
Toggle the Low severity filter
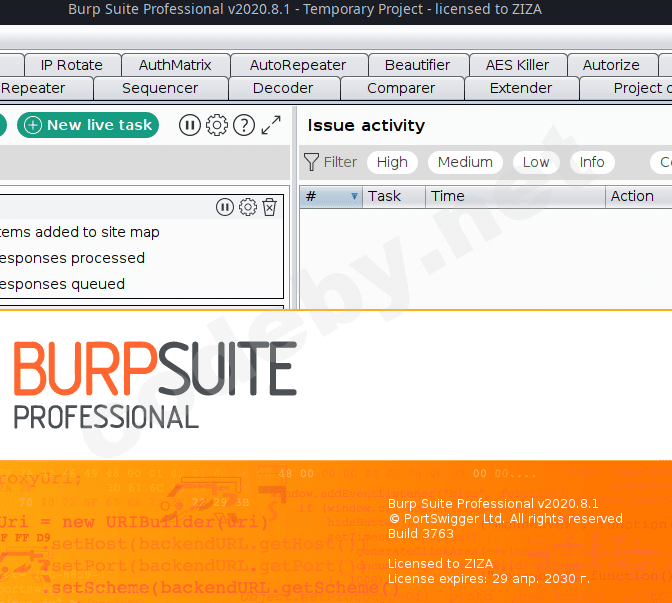(x=536, y=162)
